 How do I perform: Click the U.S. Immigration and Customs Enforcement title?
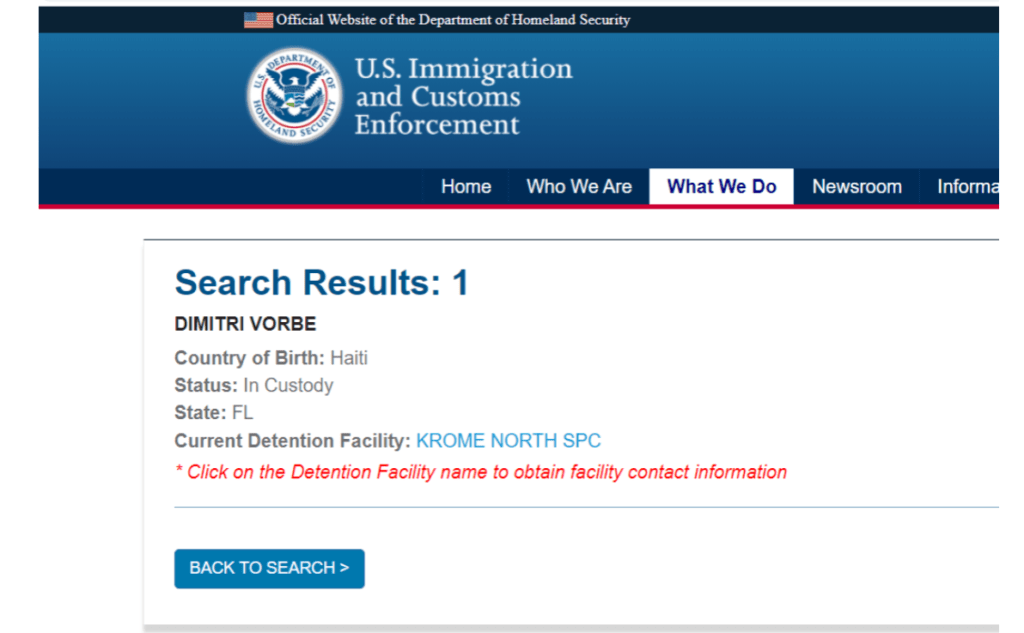tap(463, 96)
